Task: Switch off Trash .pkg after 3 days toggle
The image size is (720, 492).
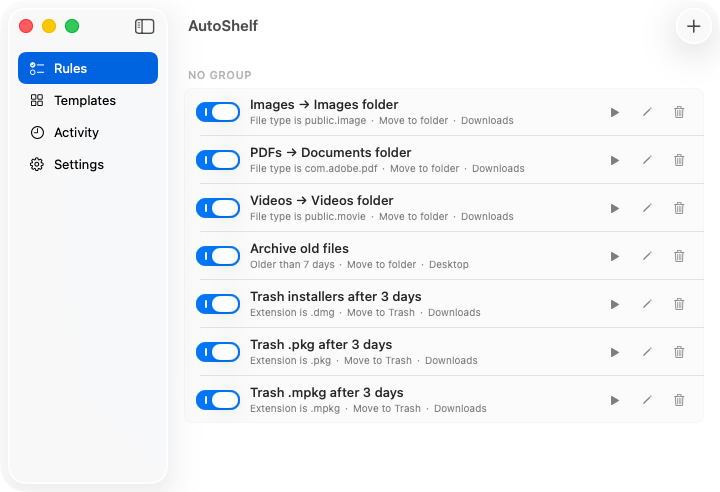Action: [218, 352]
